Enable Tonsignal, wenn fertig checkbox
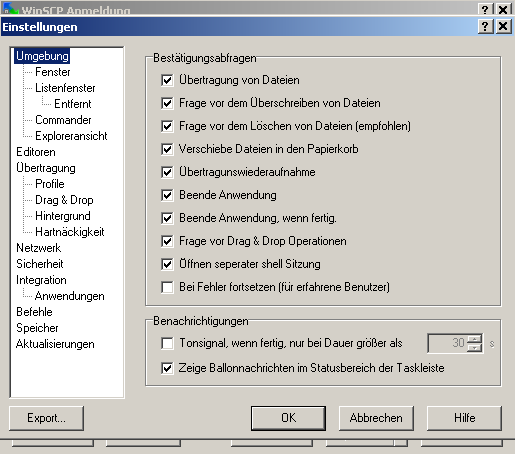 (167, 343)
